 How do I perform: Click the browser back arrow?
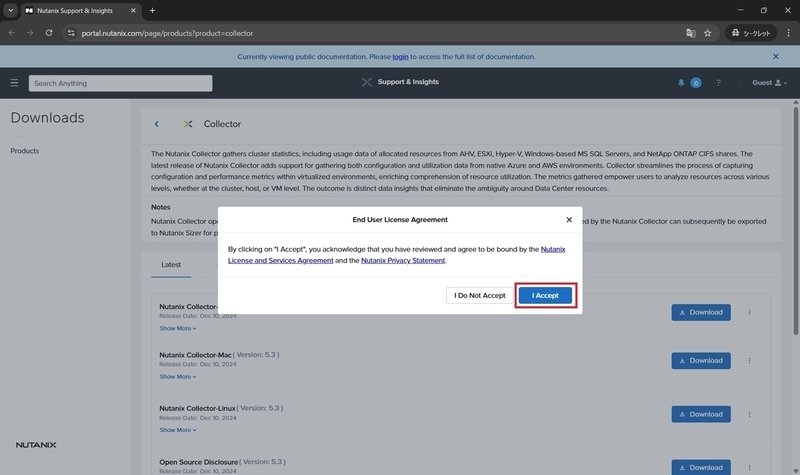11,33
